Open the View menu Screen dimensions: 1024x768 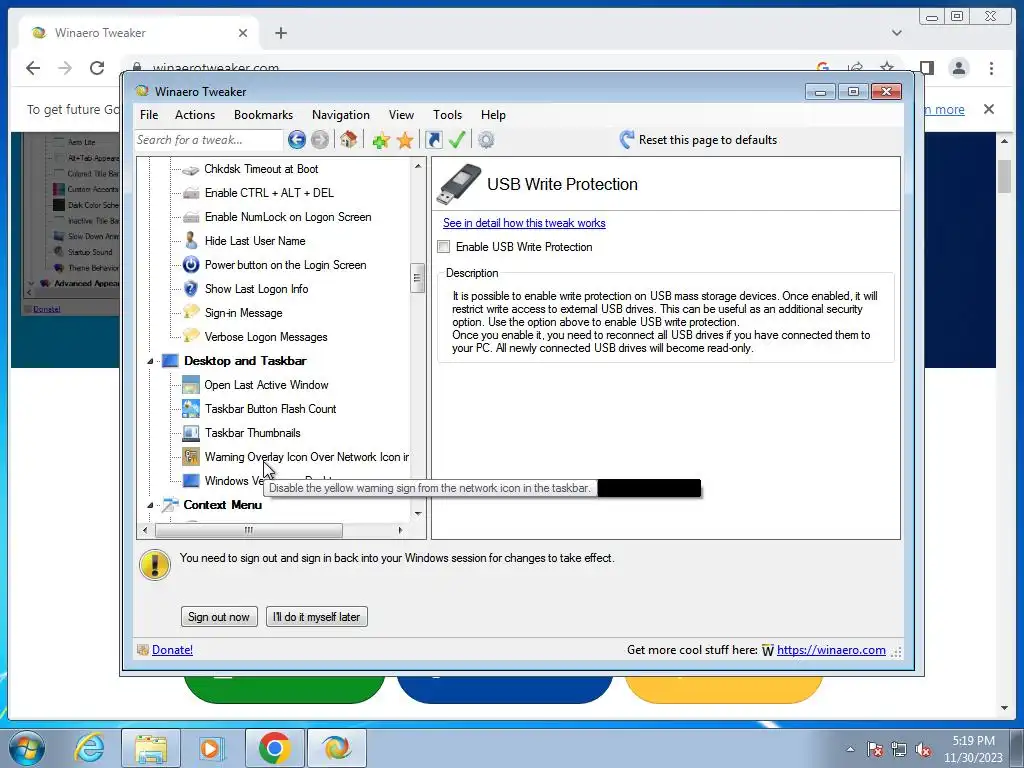pyautogui.click(x=401, y=115)
